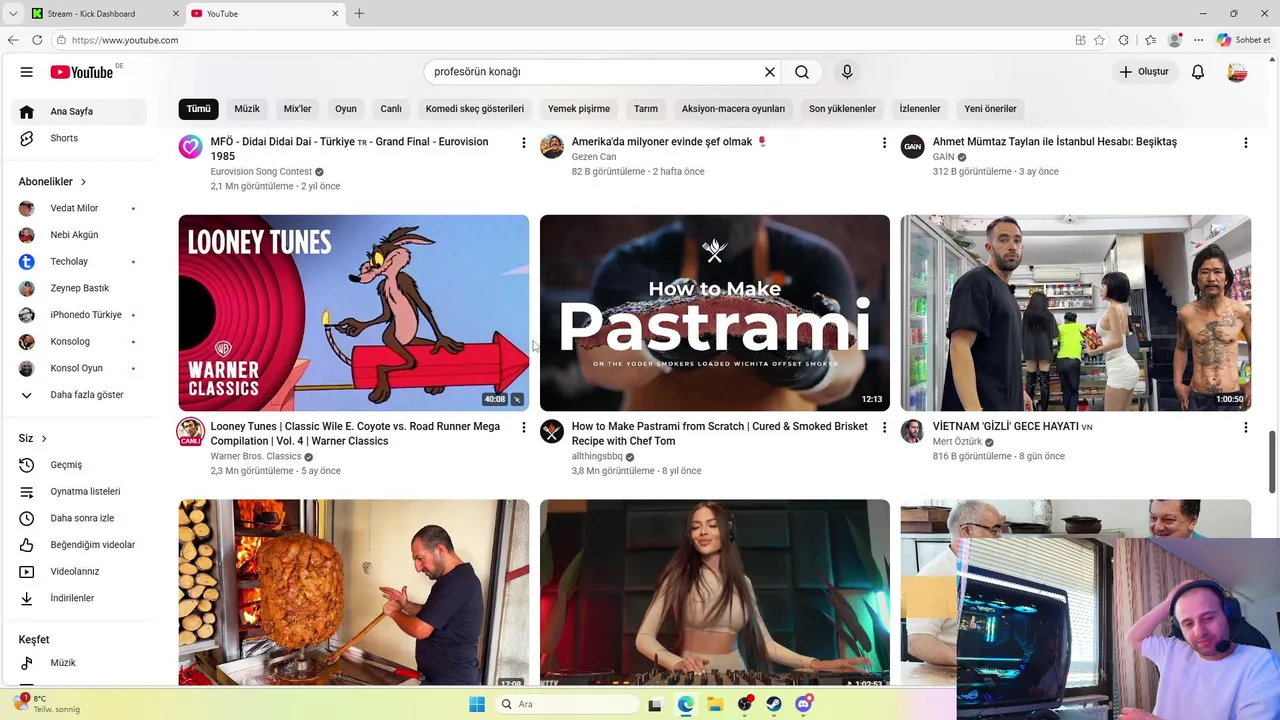This screenshot has height=720, width=1280.
Task: Open Müzik under Keşfet
Action: pyautogui.click(x=79, y=663)
